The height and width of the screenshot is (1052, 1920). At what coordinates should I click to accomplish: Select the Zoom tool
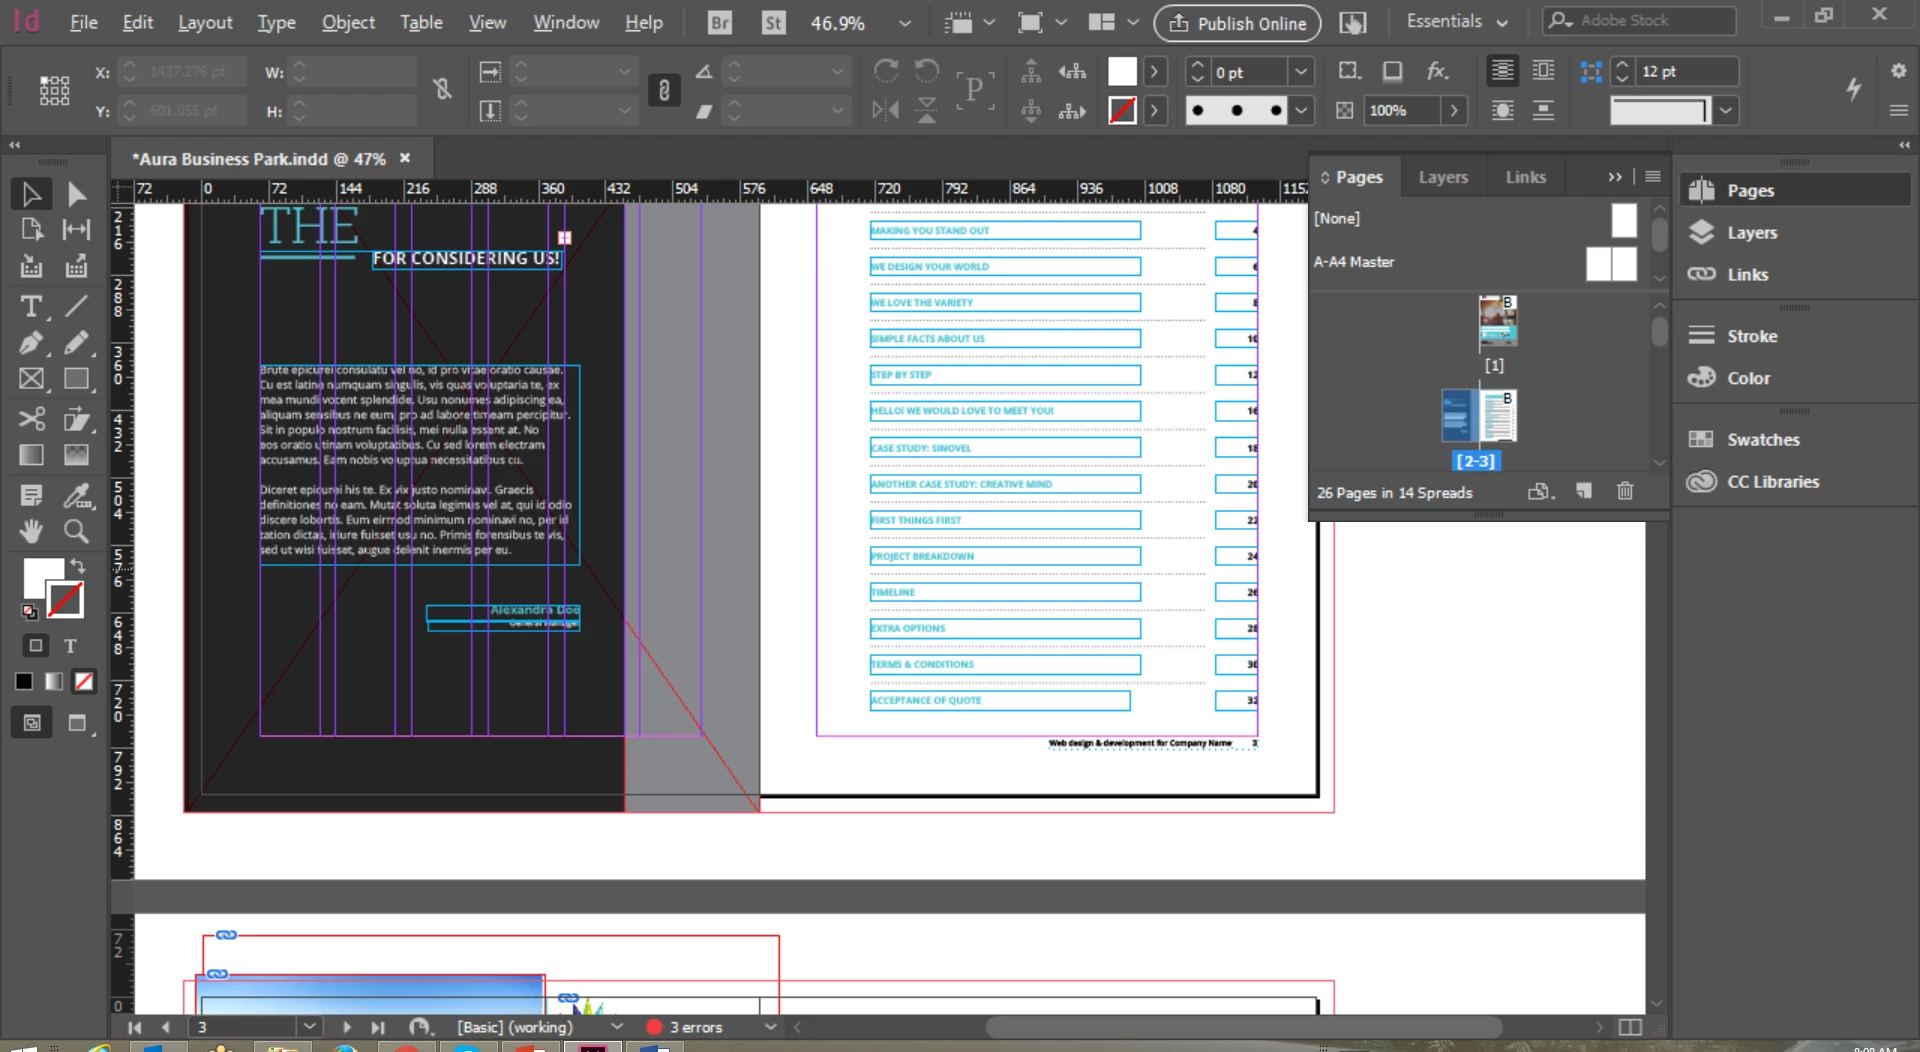76,531
